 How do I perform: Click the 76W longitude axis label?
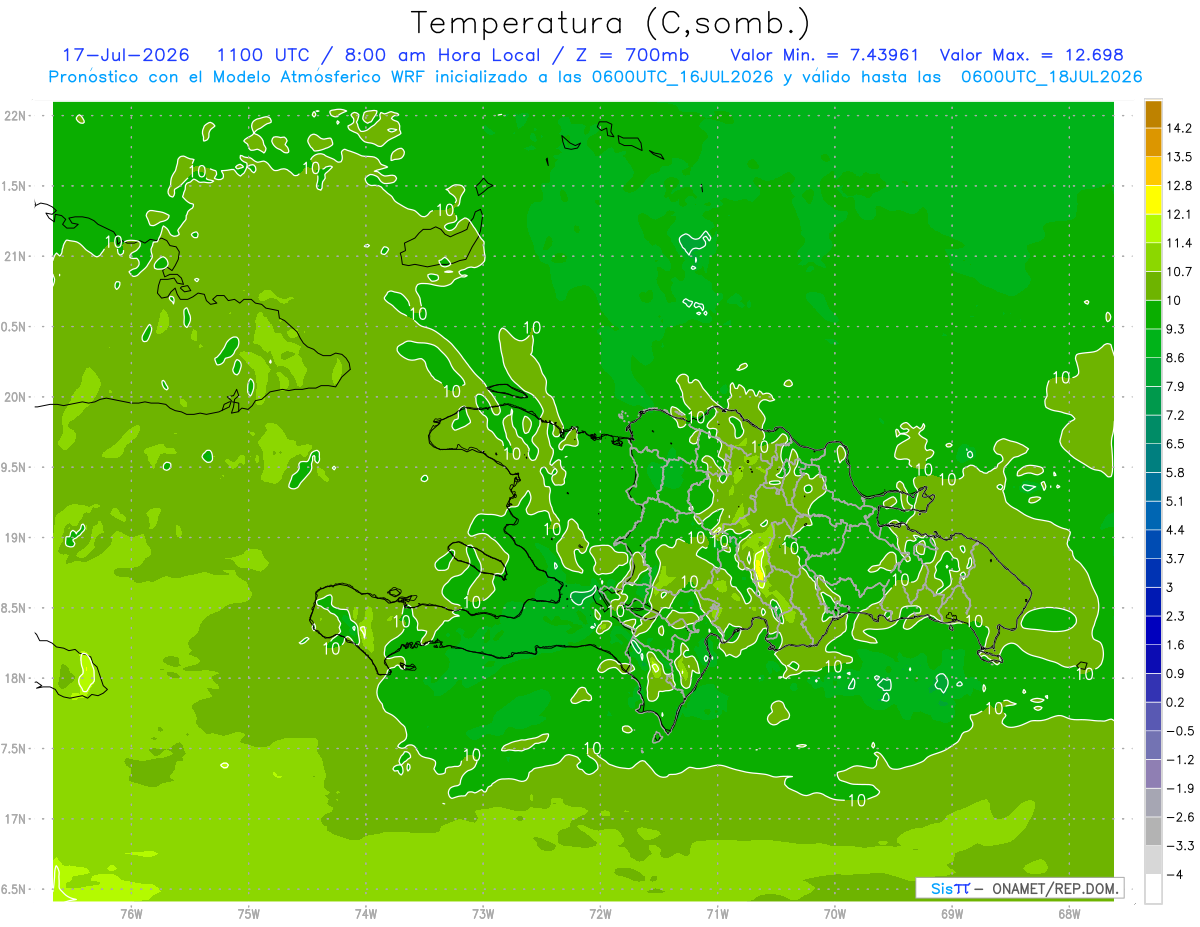click(x=131, y=914)
